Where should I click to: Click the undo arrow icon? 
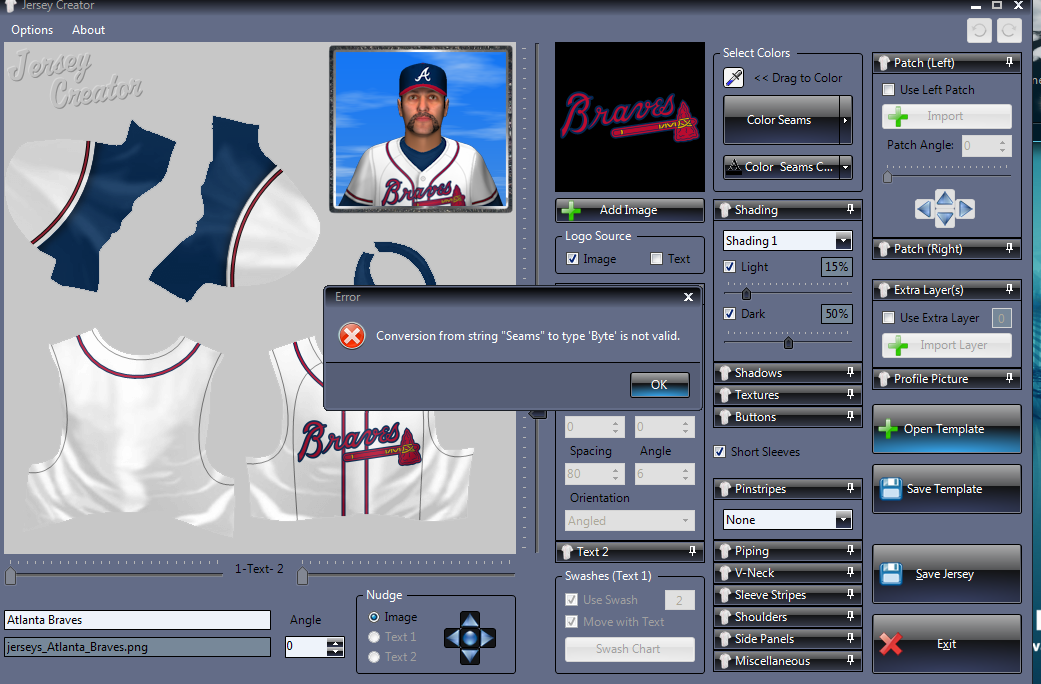tap(979, 30)
